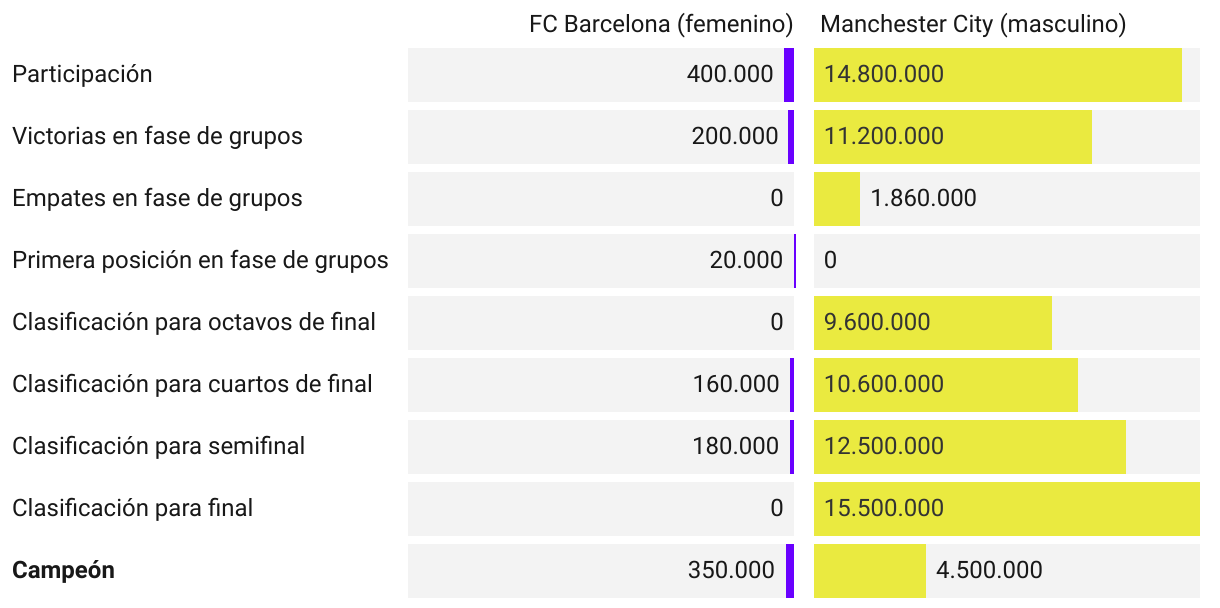Select Clasificación para octavos de final label

click(194, 322)
